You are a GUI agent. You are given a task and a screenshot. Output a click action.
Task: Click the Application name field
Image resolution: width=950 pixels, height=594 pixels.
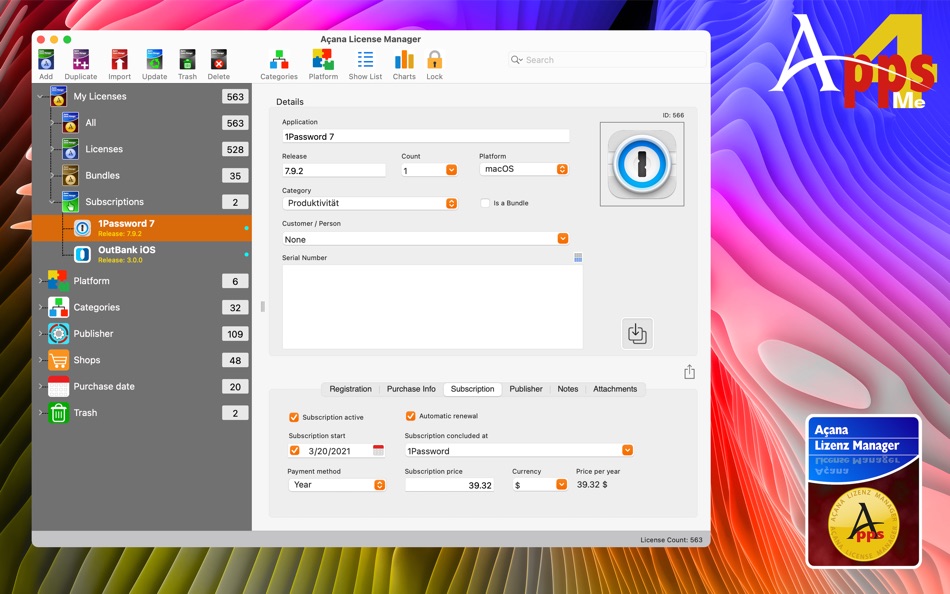point(425,136)
